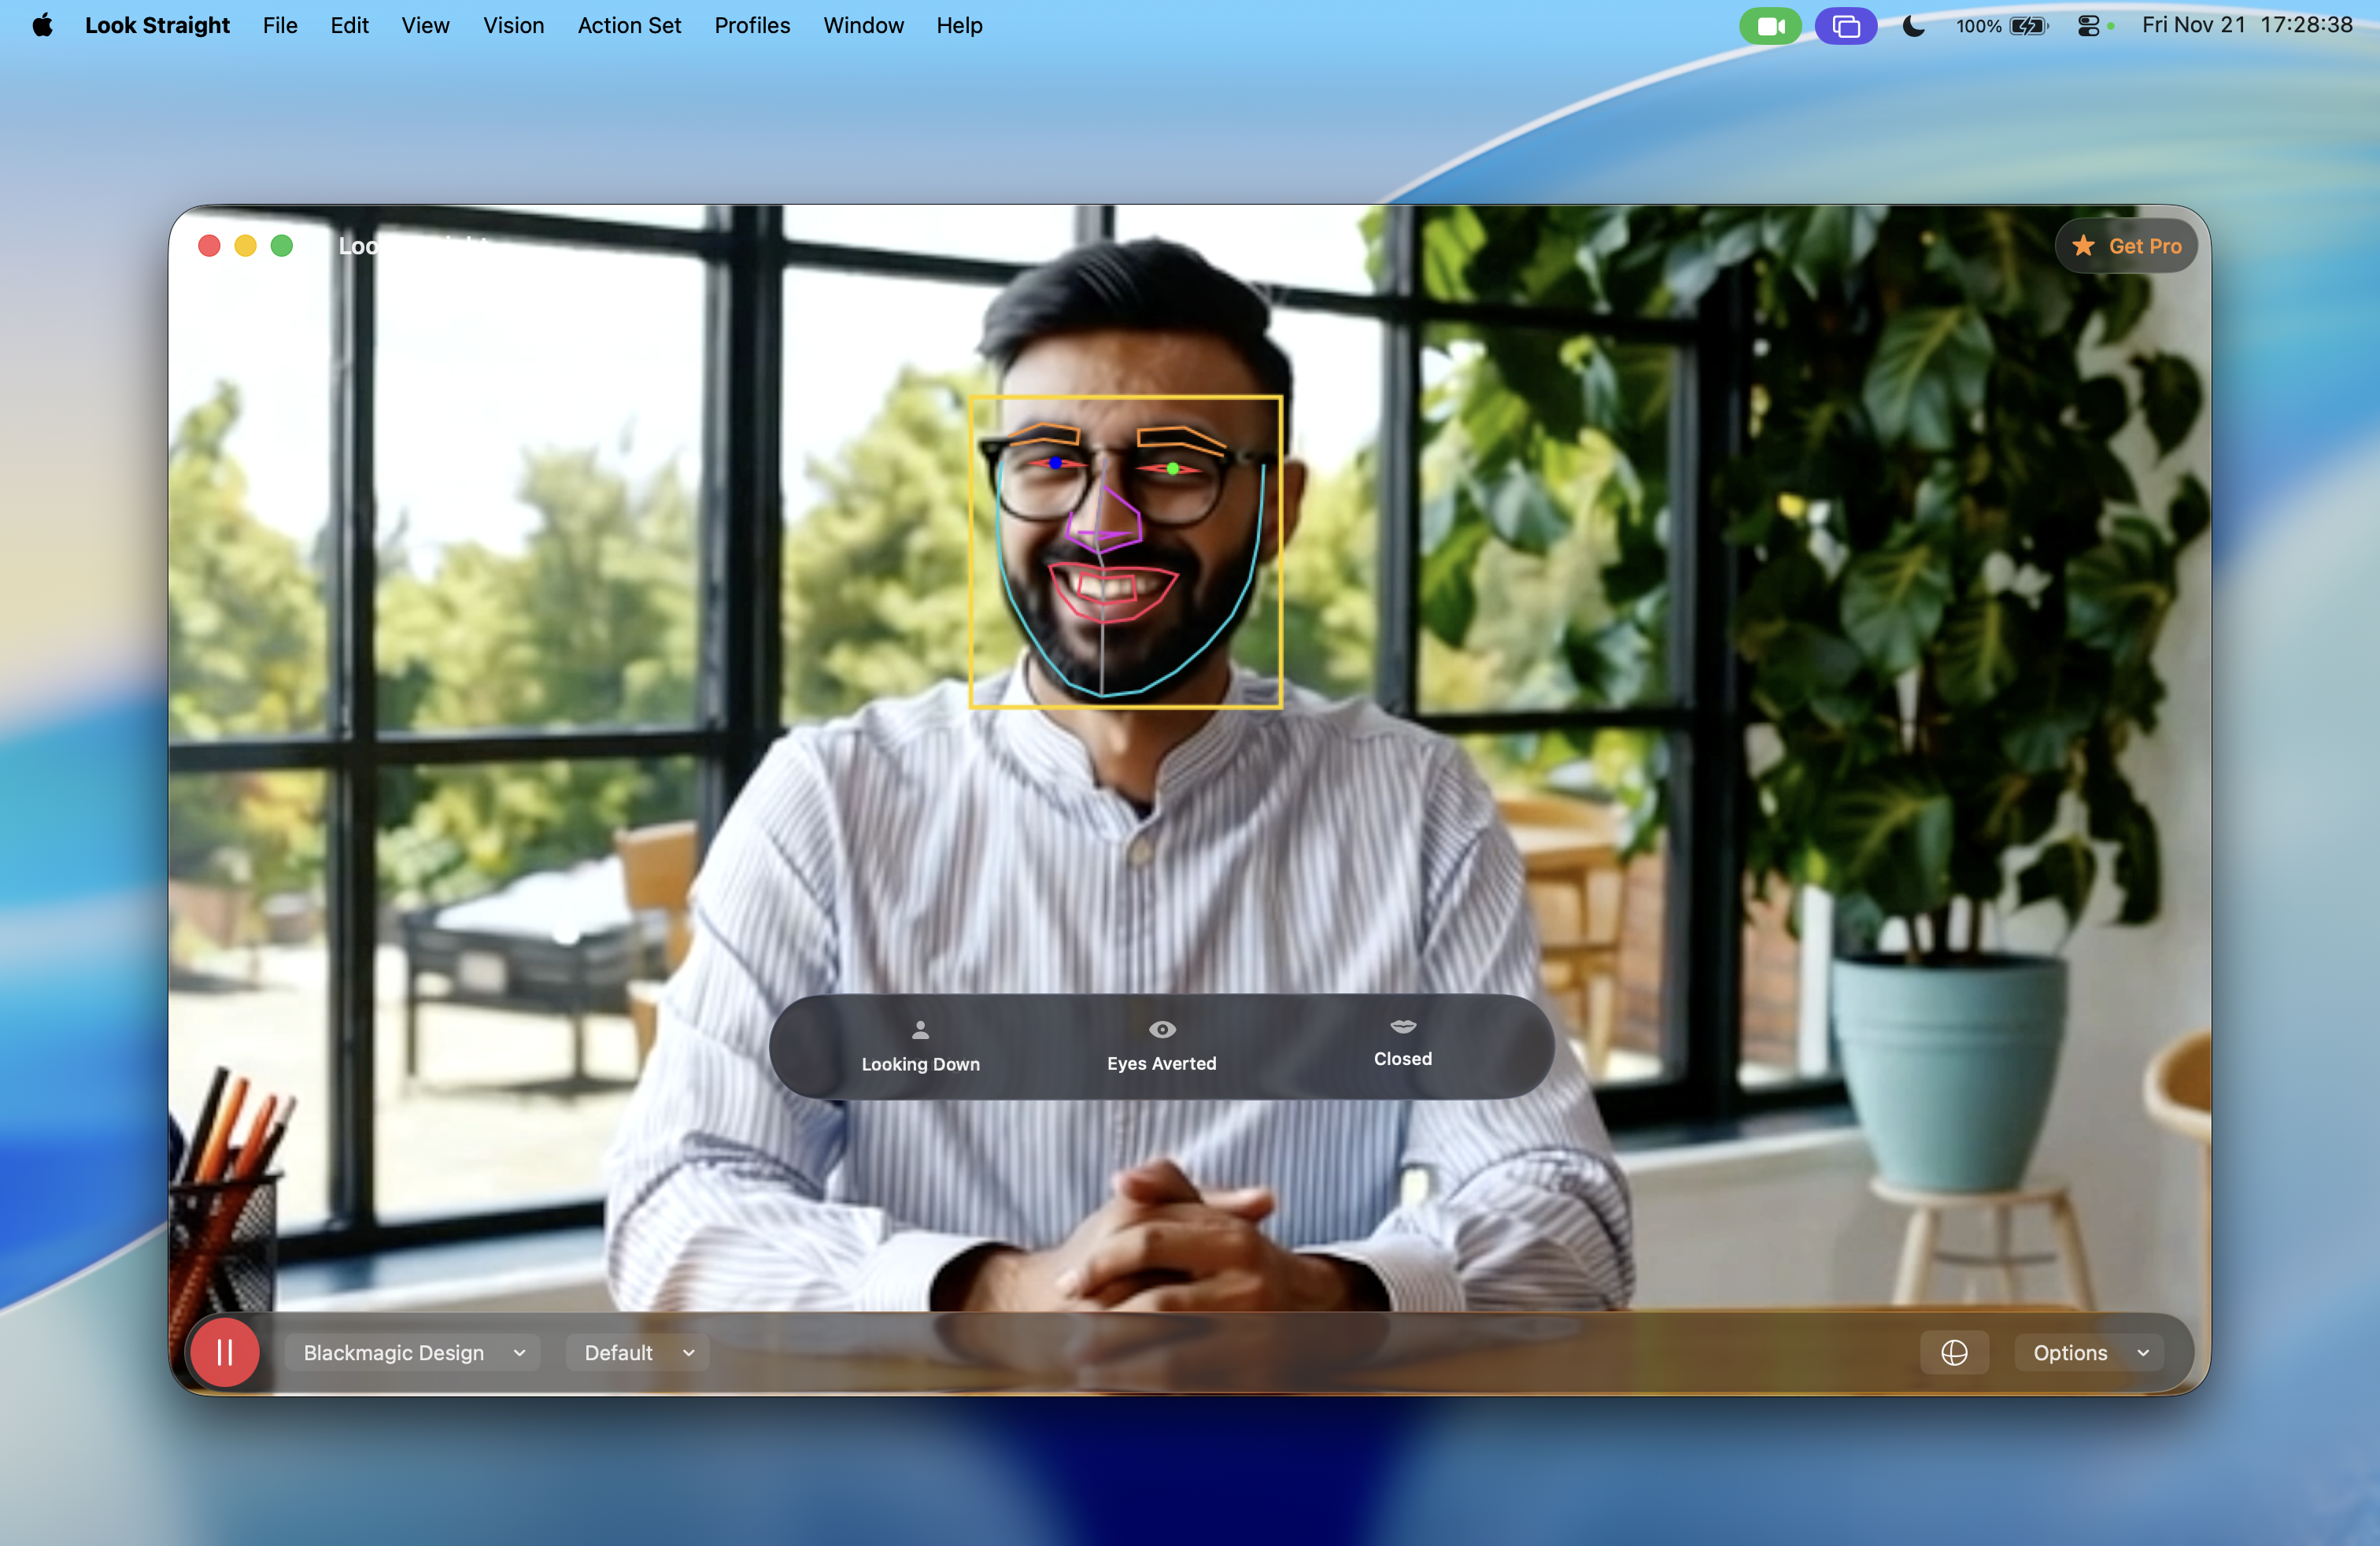Click the battery status indicator

(2027, 26)
